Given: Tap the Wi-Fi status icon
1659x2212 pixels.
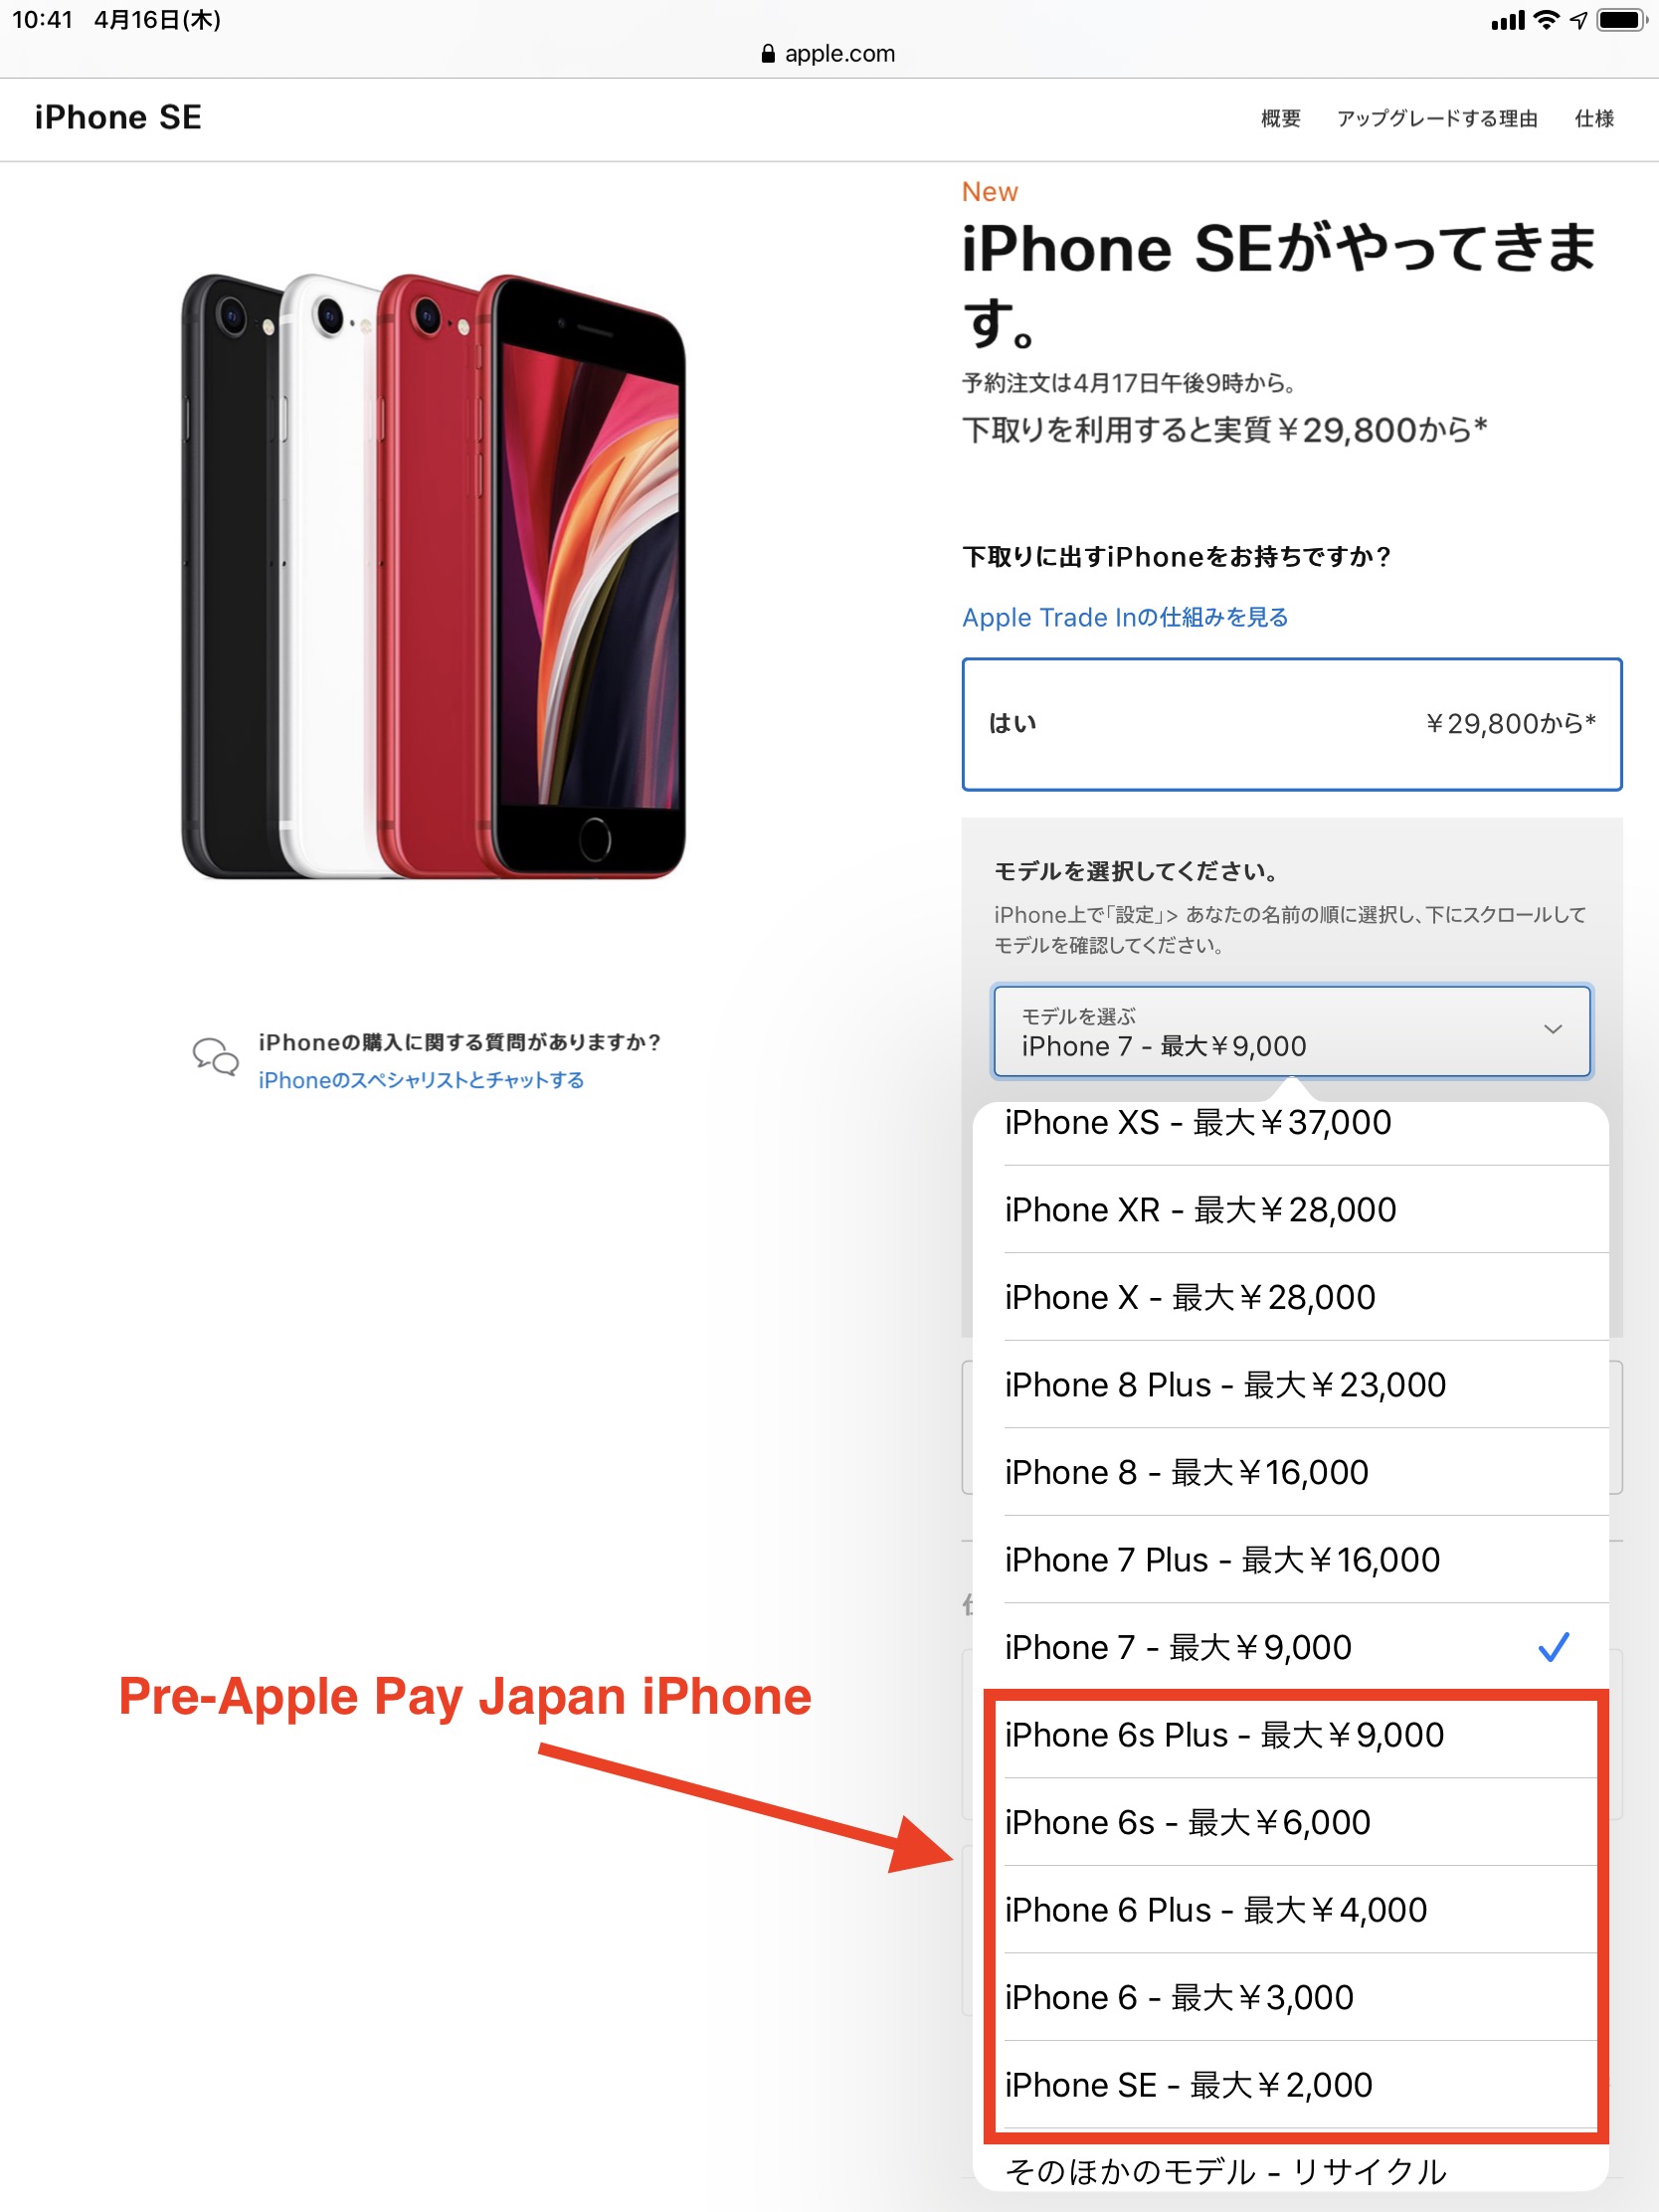Looking at the screenshot, I should click(x=1546, y=20).
